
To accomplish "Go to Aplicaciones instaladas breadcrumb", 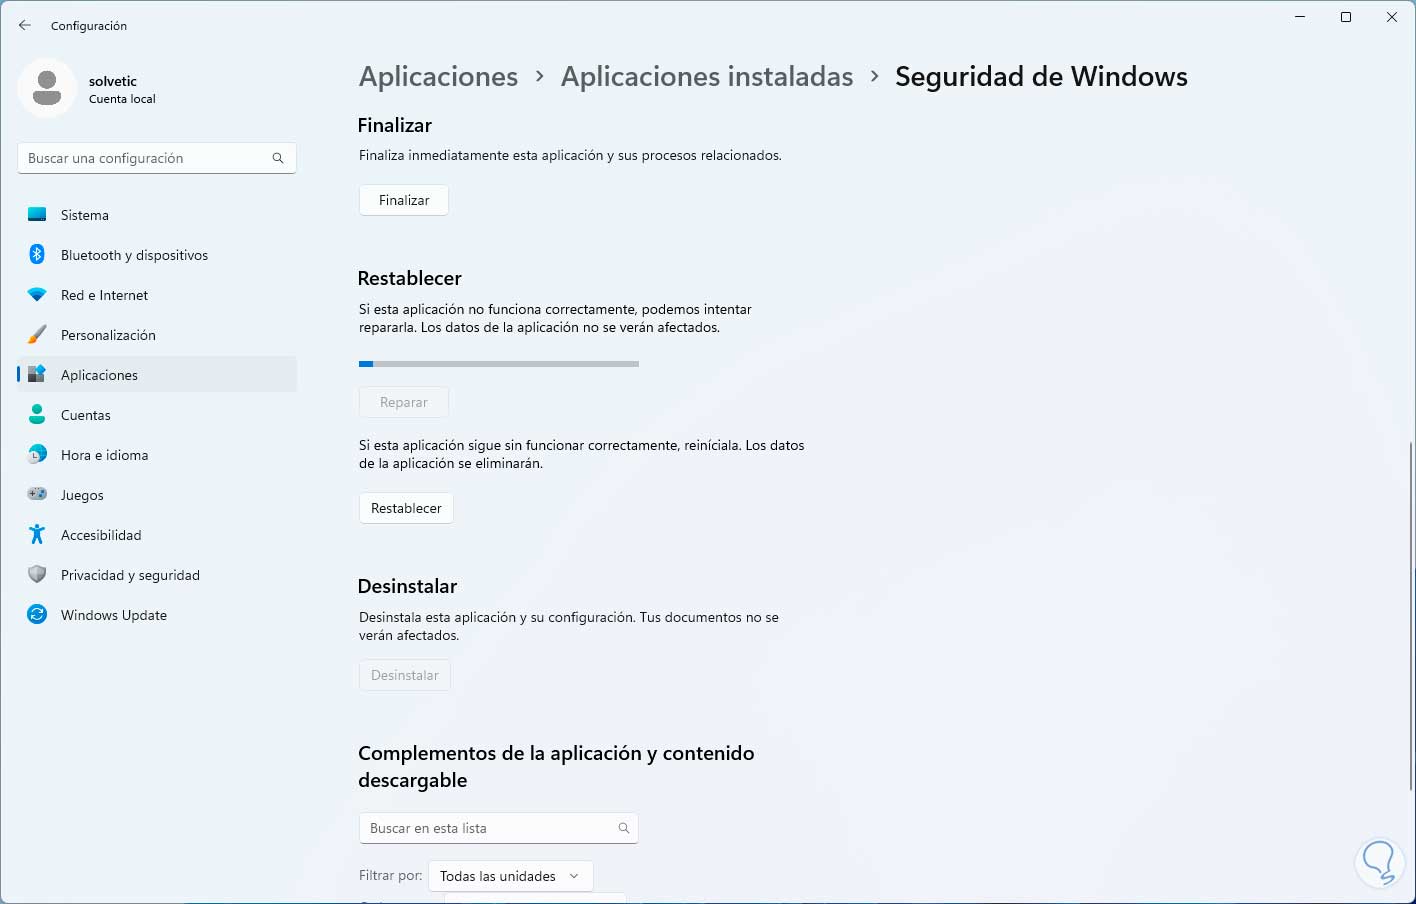I will tap(707, 77).
